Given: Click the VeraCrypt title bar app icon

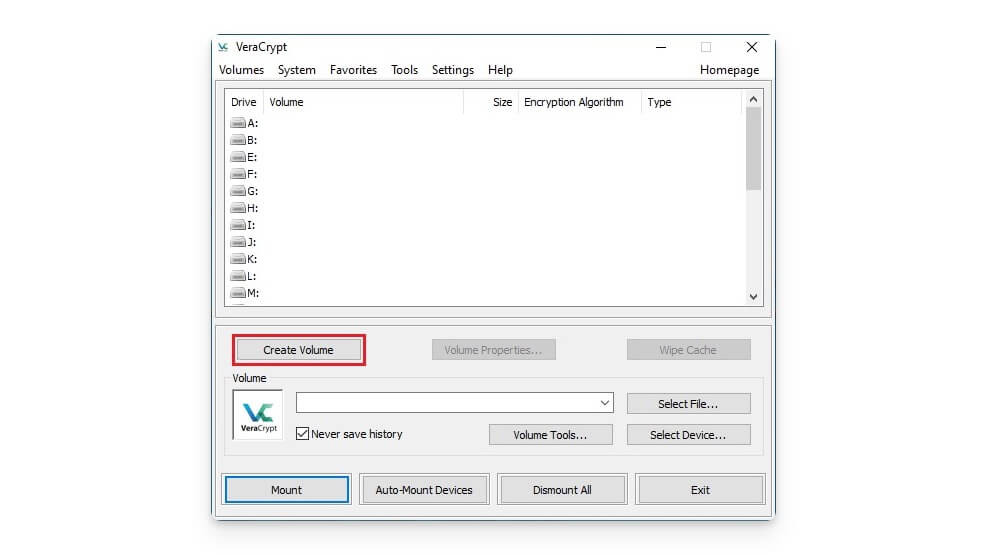Looking at the screenshot, I should pos(223,47).
